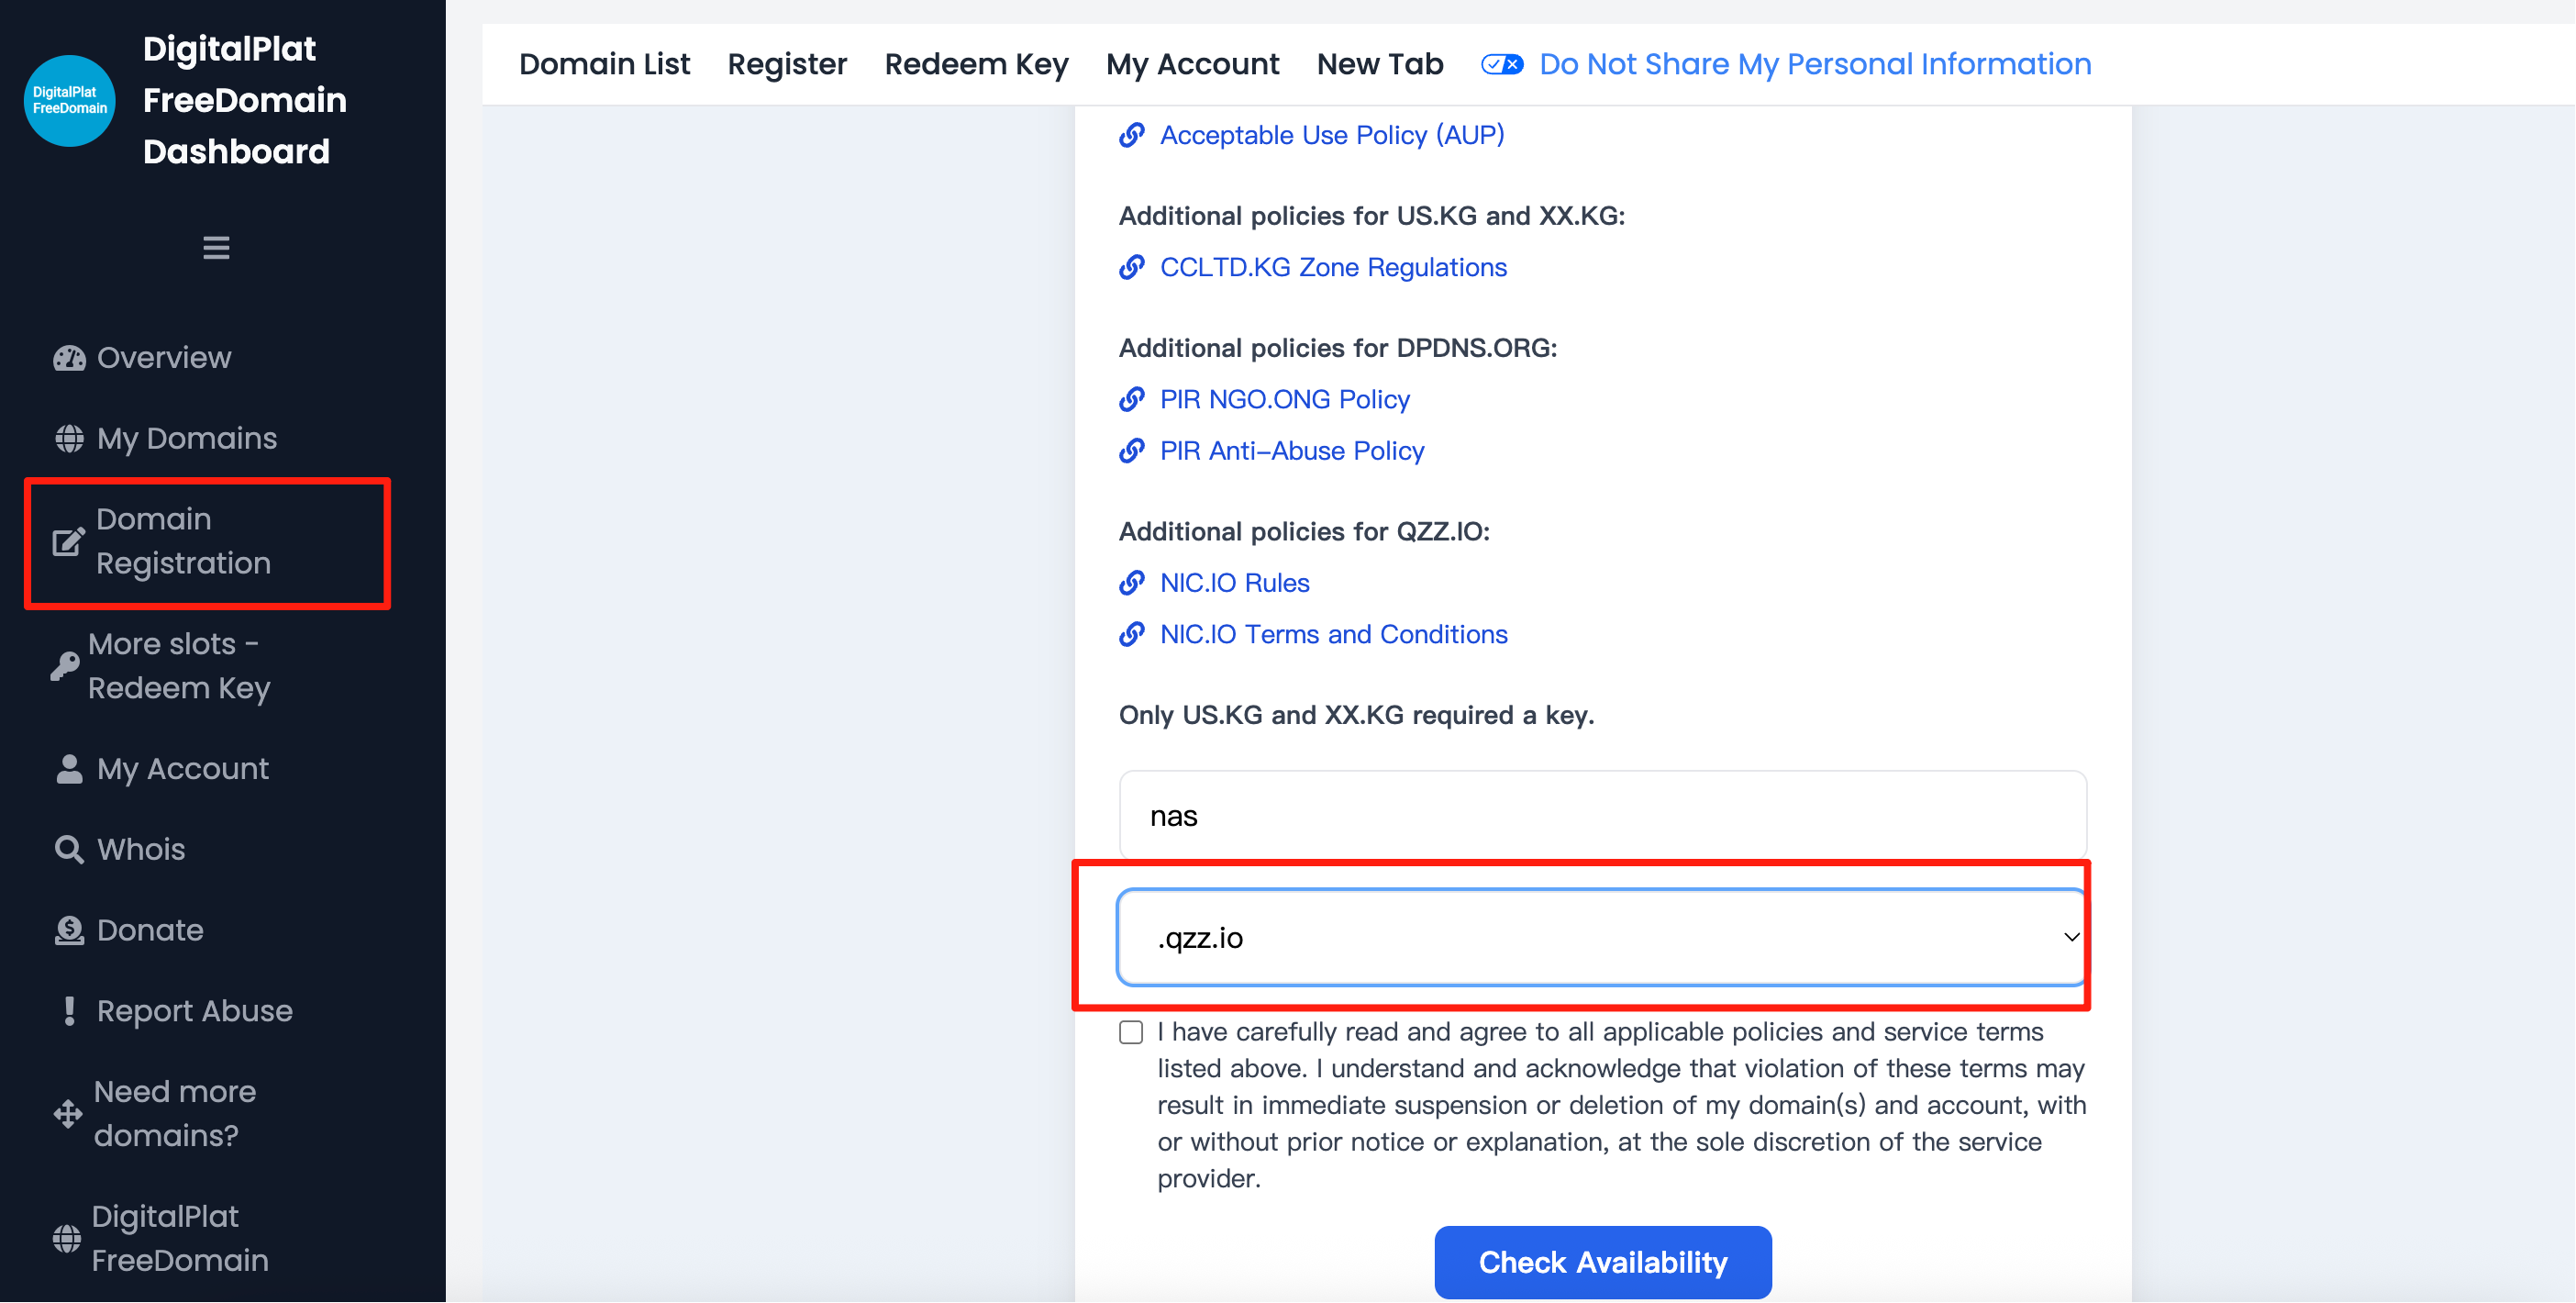
Task: Click the Need more domains? sidebar item
Action: (x=175, y=1113)
